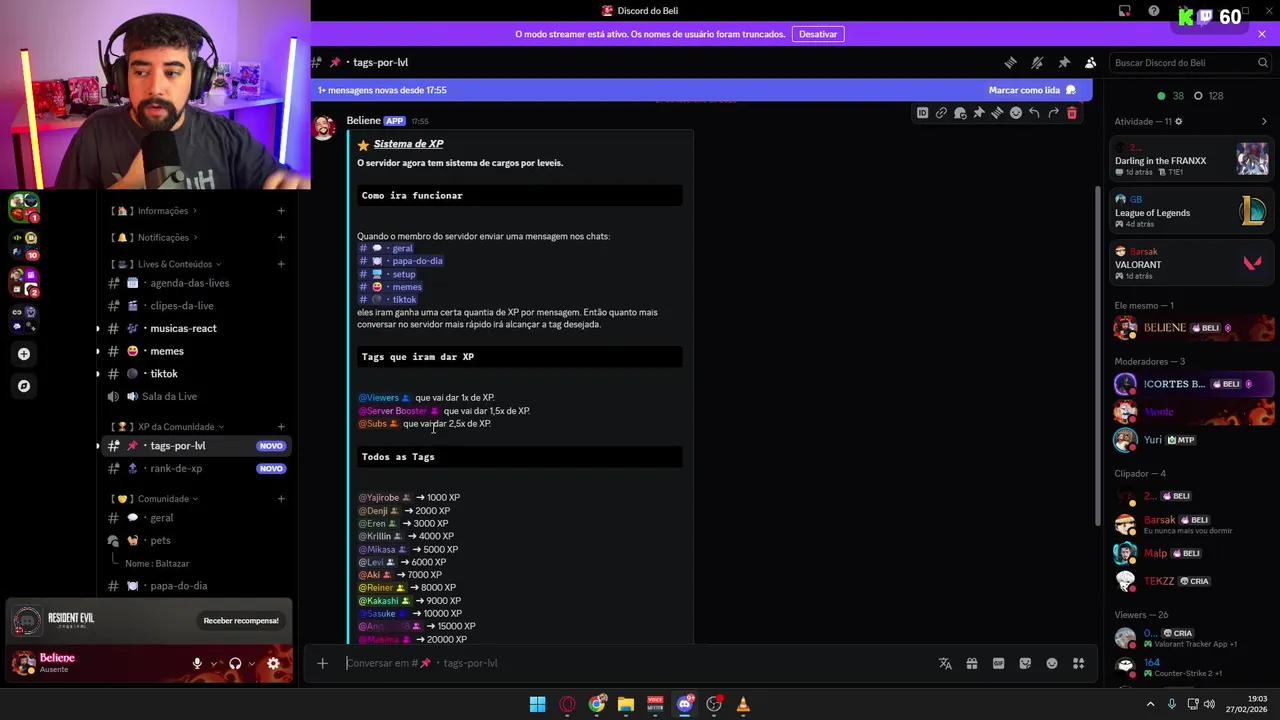The image size is (1280, 720).
Task: Reply to message with left arrow icon
Action: 1034,113
